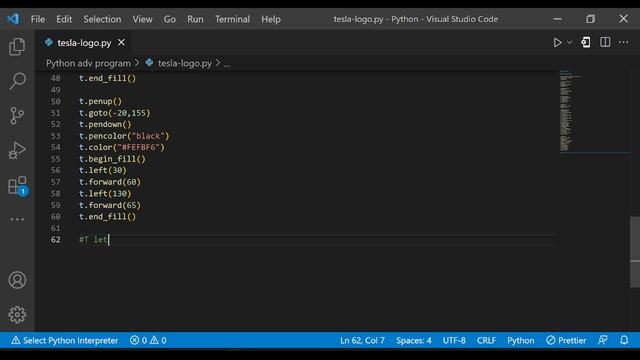This screenshot has width=640, height=360.
Task: Open the Manage gear menu
Action: 17,314
